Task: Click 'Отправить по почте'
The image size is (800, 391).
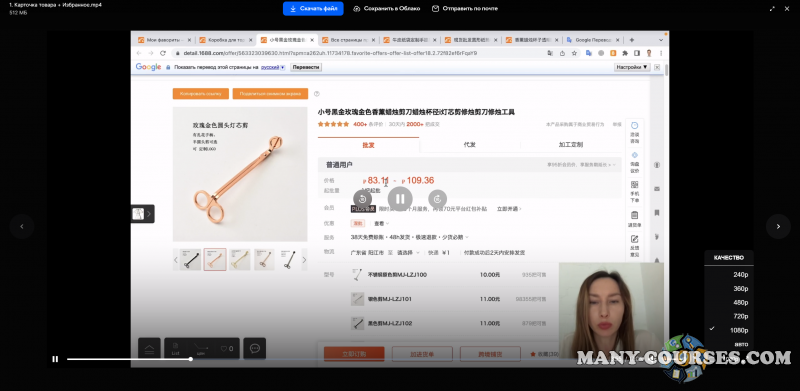Action: coord(465,9)
